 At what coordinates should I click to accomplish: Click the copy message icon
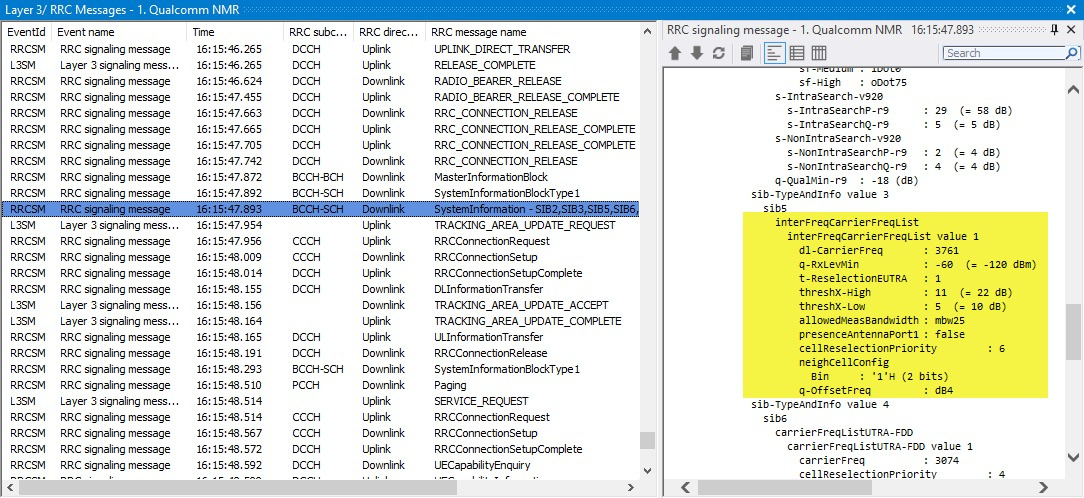click(746, 53)
